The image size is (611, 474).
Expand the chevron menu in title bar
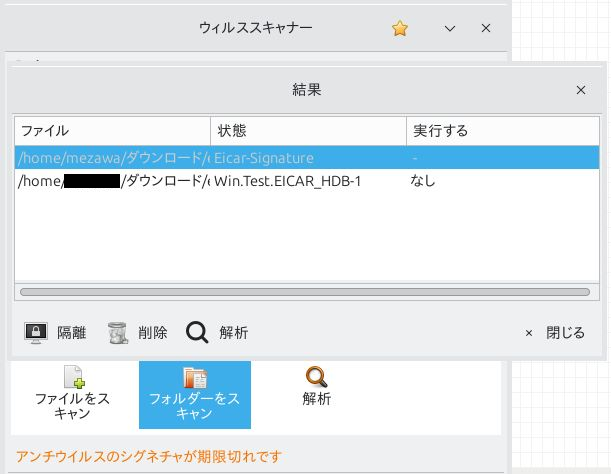450,28
